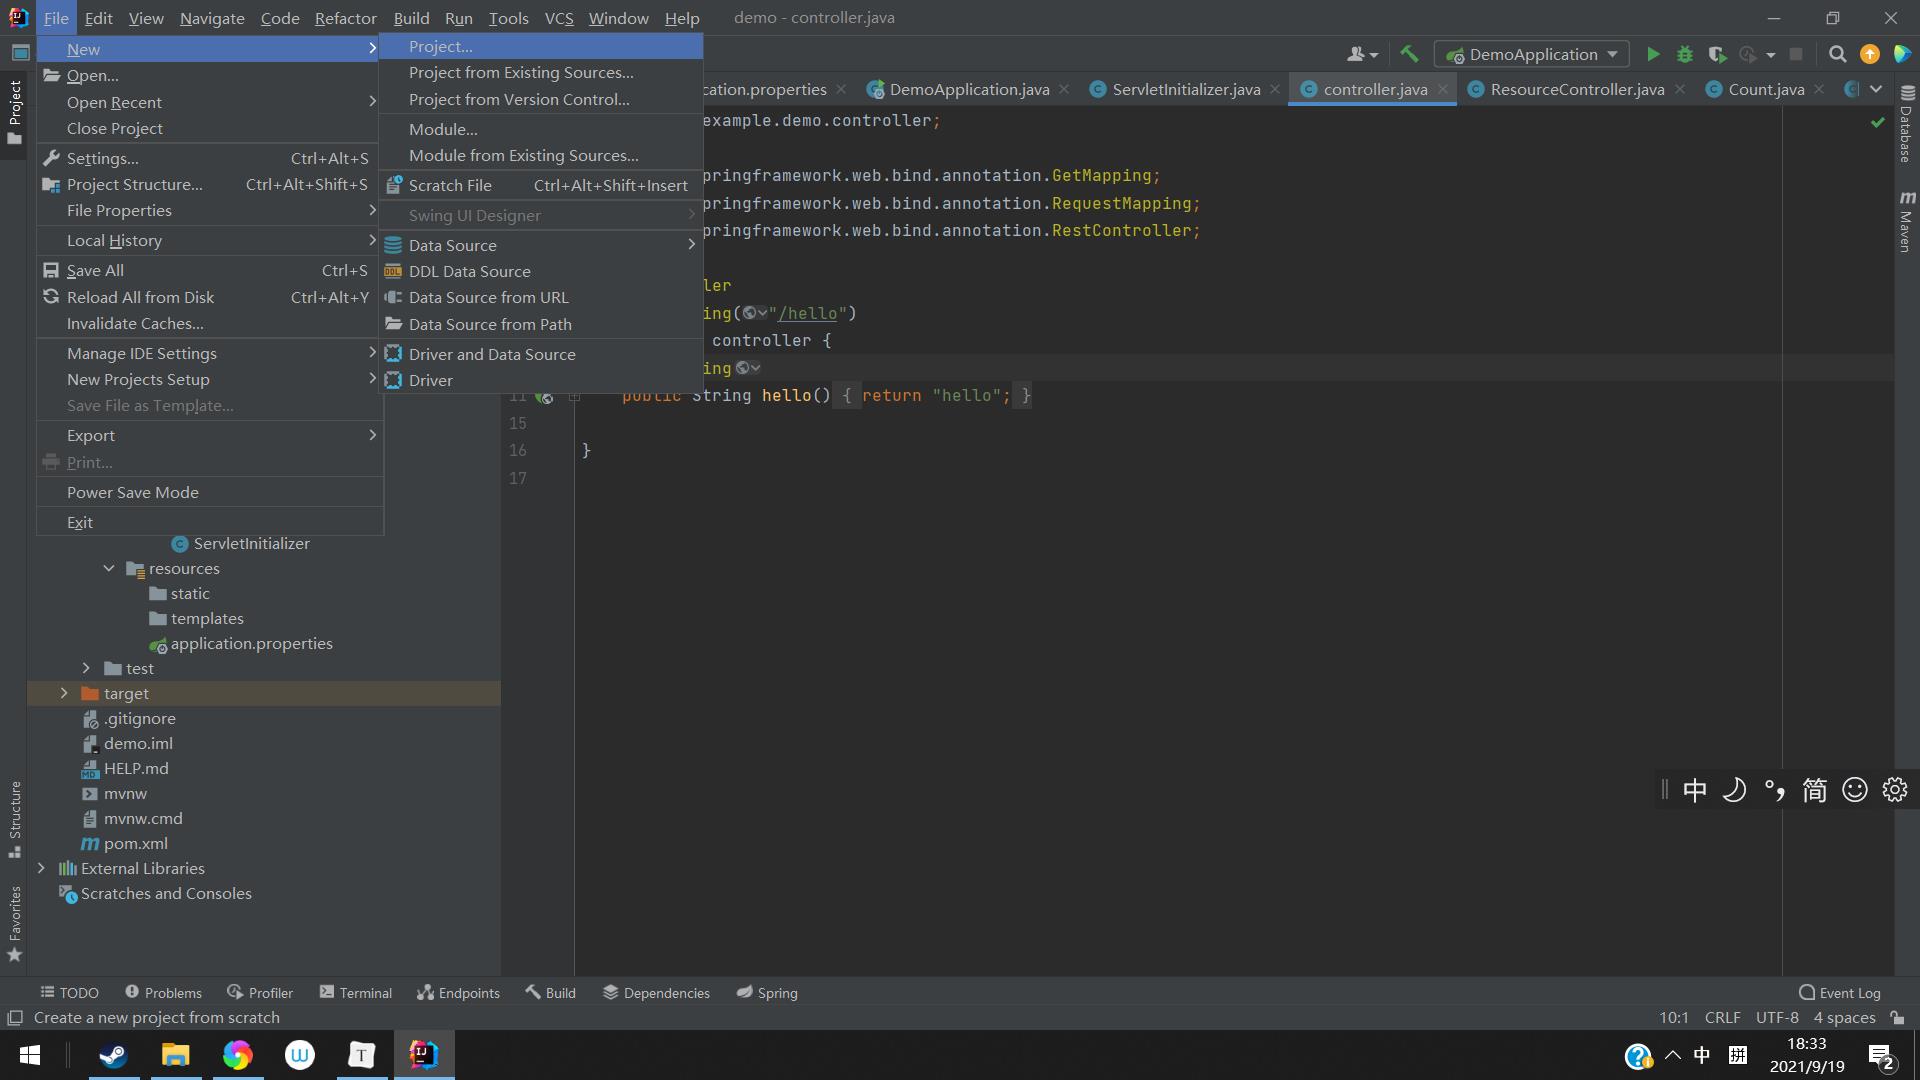Click the Debug bug icon

pos(1685,54)
